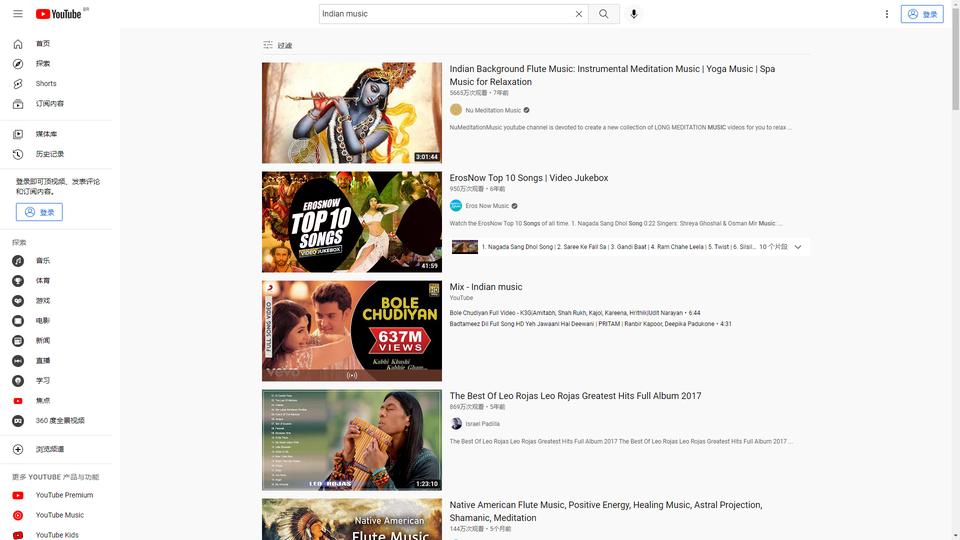Start voice search with the microphone
This screenshot has height=540, width=960.
point(634,13)
